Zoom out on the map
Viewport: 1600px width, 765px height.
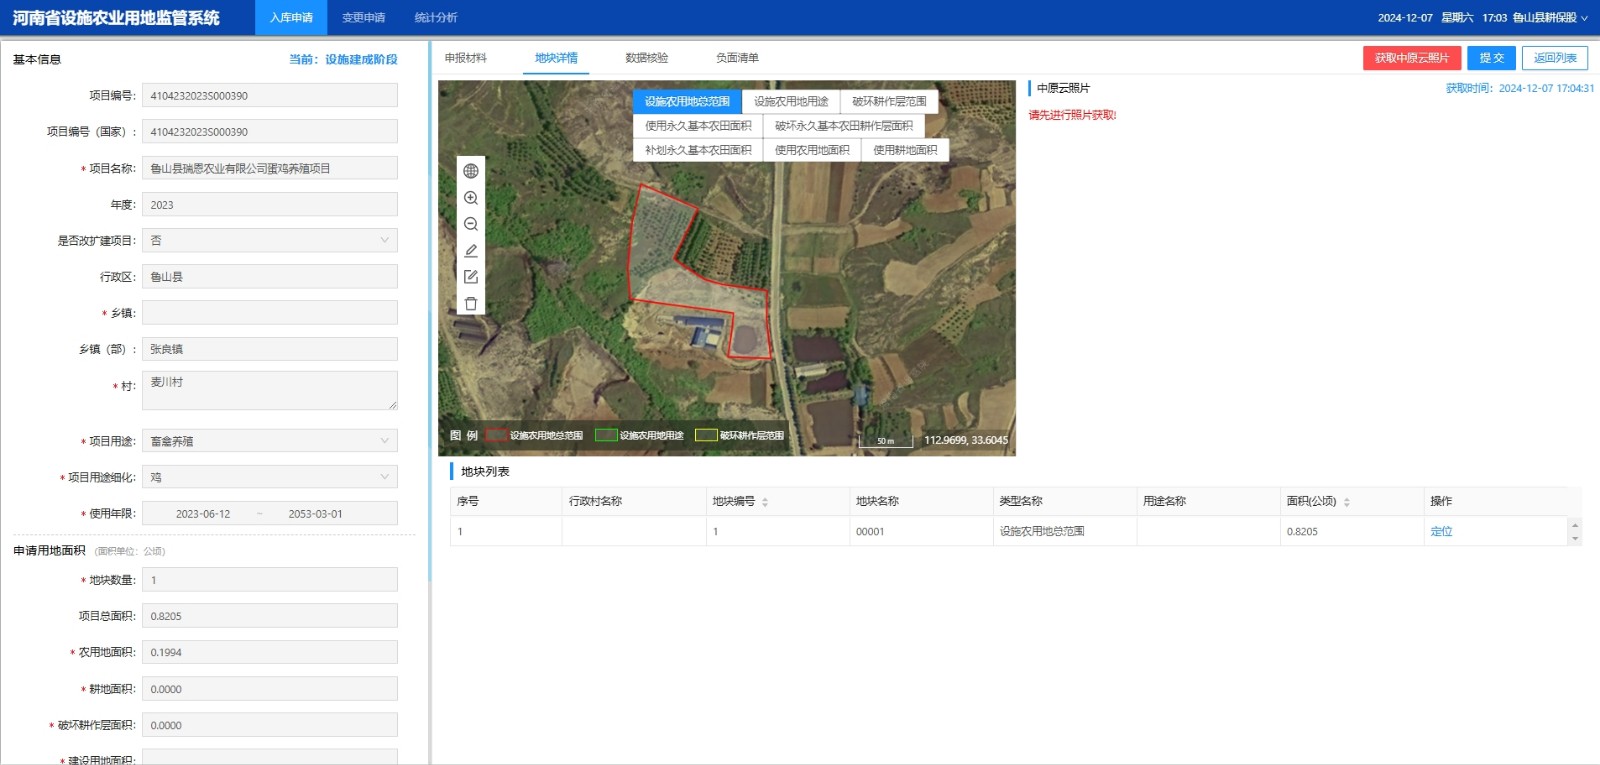[471, 224]
